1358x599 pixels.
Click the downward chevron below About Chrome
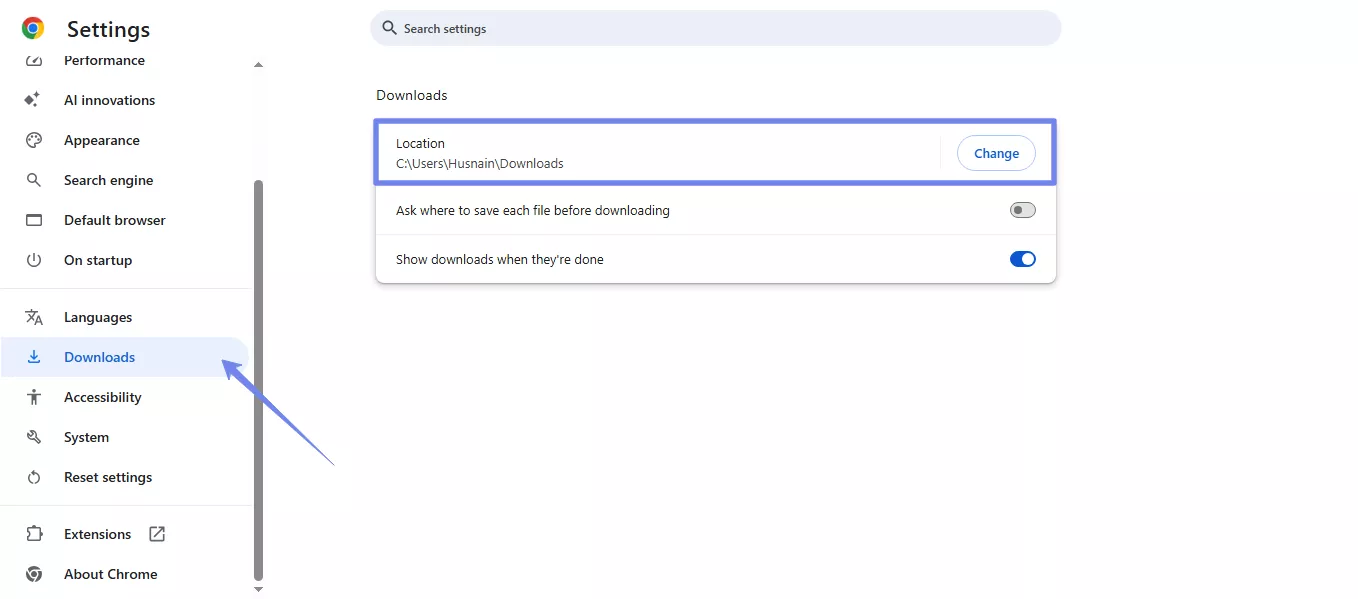coord(258,590)
